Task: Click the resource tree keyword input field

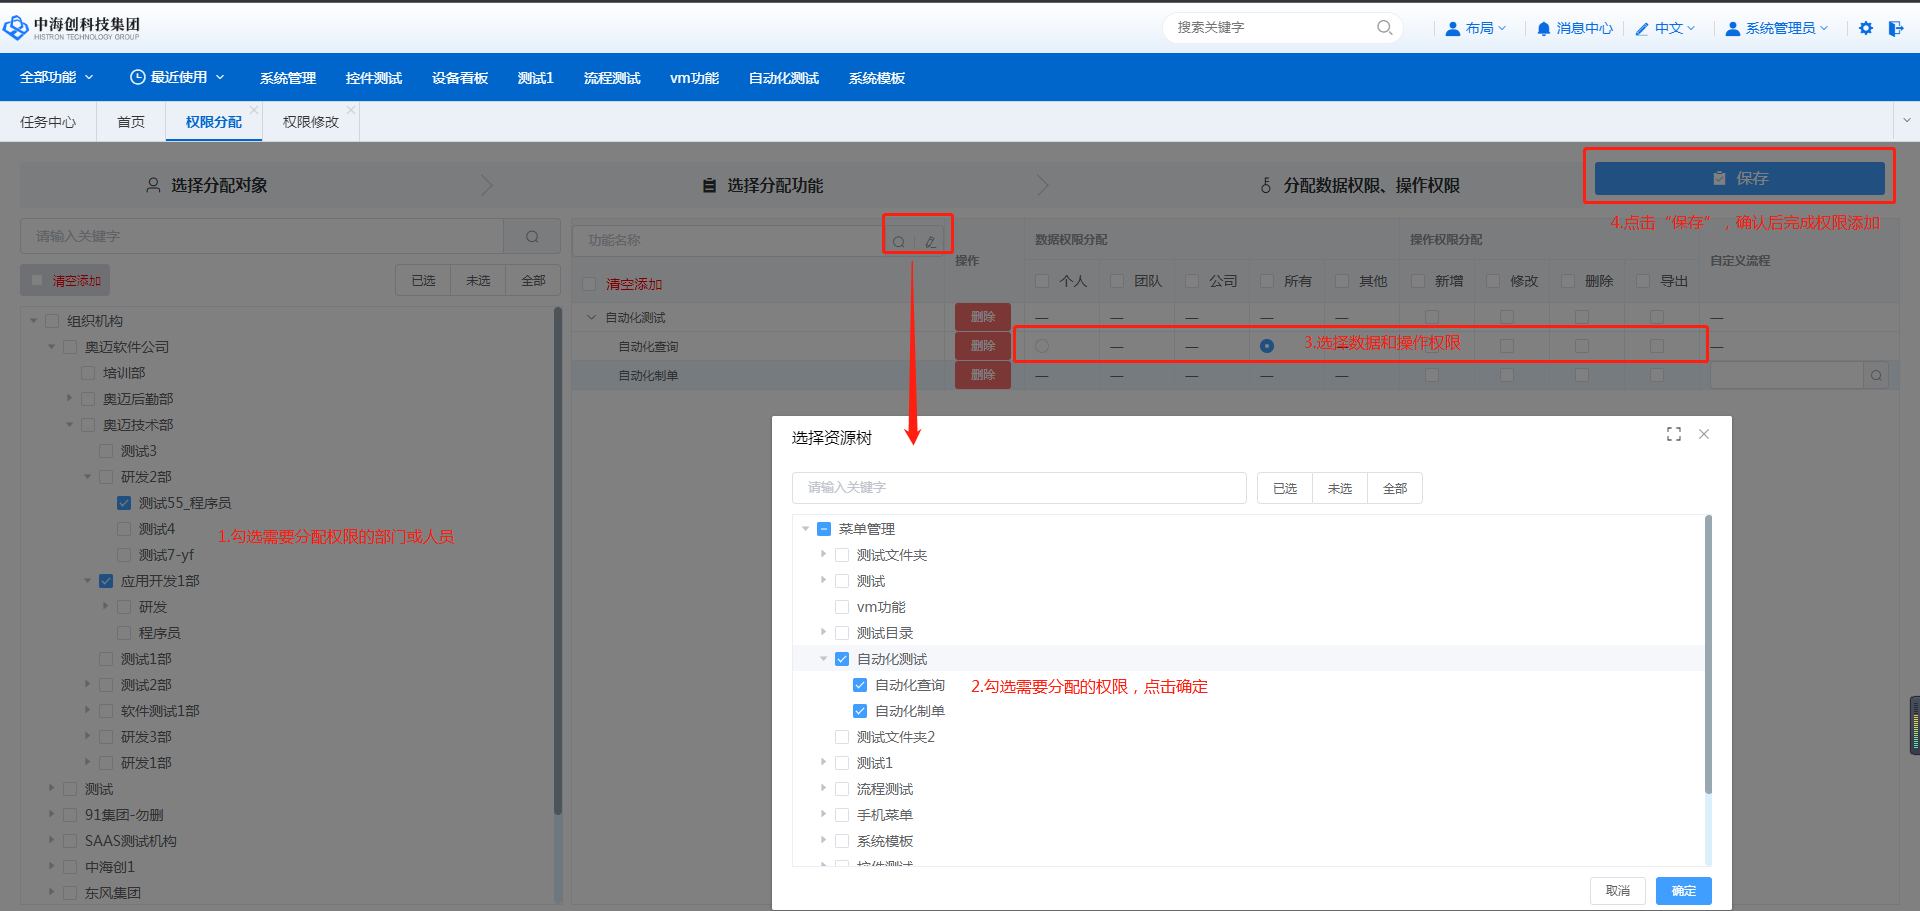Action: pyautogui.click(x=1018, y=488)
